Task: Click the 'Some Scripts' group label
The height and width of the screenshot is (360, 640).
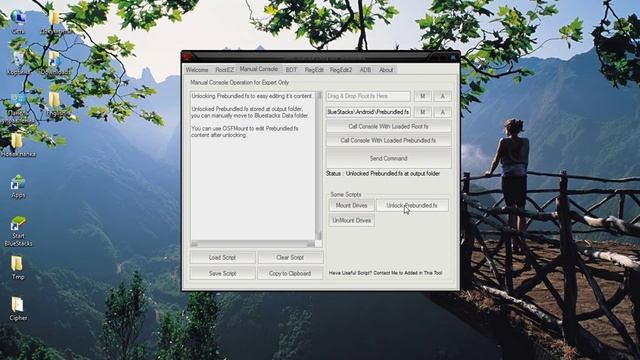Action: point(346,195)
